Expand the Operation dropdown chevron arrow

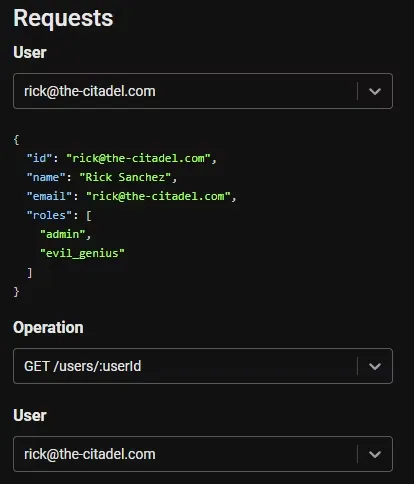click(x=375, y=366)
